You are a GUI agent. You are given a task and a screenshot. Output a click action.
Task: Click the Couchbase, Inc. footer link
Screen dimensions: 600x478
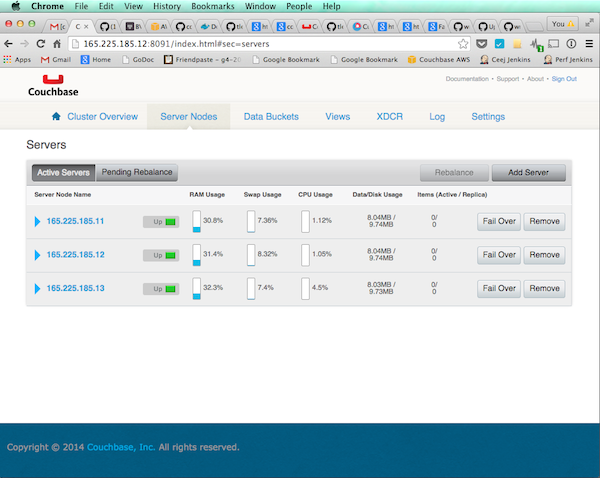pyautogui.click(x=121, y=447)
